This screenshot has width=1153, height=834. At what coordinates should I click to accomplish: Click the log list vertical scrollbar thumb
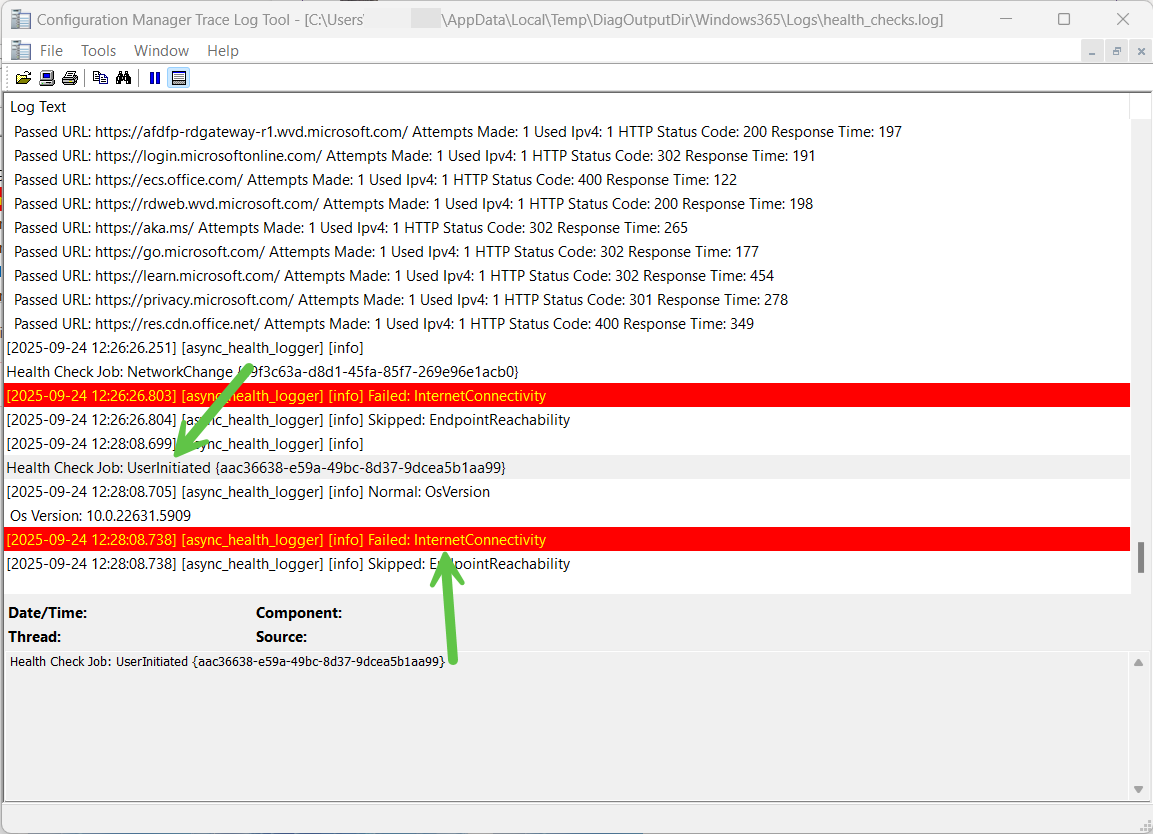point(1141,557)
